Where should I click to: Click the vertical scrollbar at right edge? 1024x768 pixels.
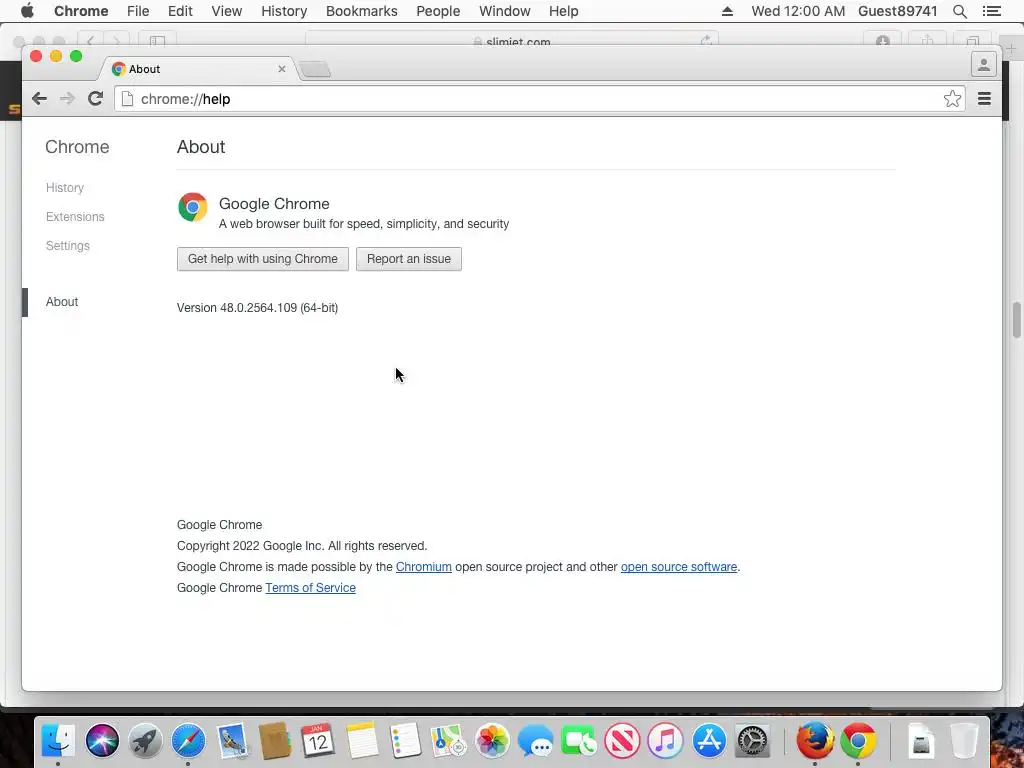point(1017,319)
